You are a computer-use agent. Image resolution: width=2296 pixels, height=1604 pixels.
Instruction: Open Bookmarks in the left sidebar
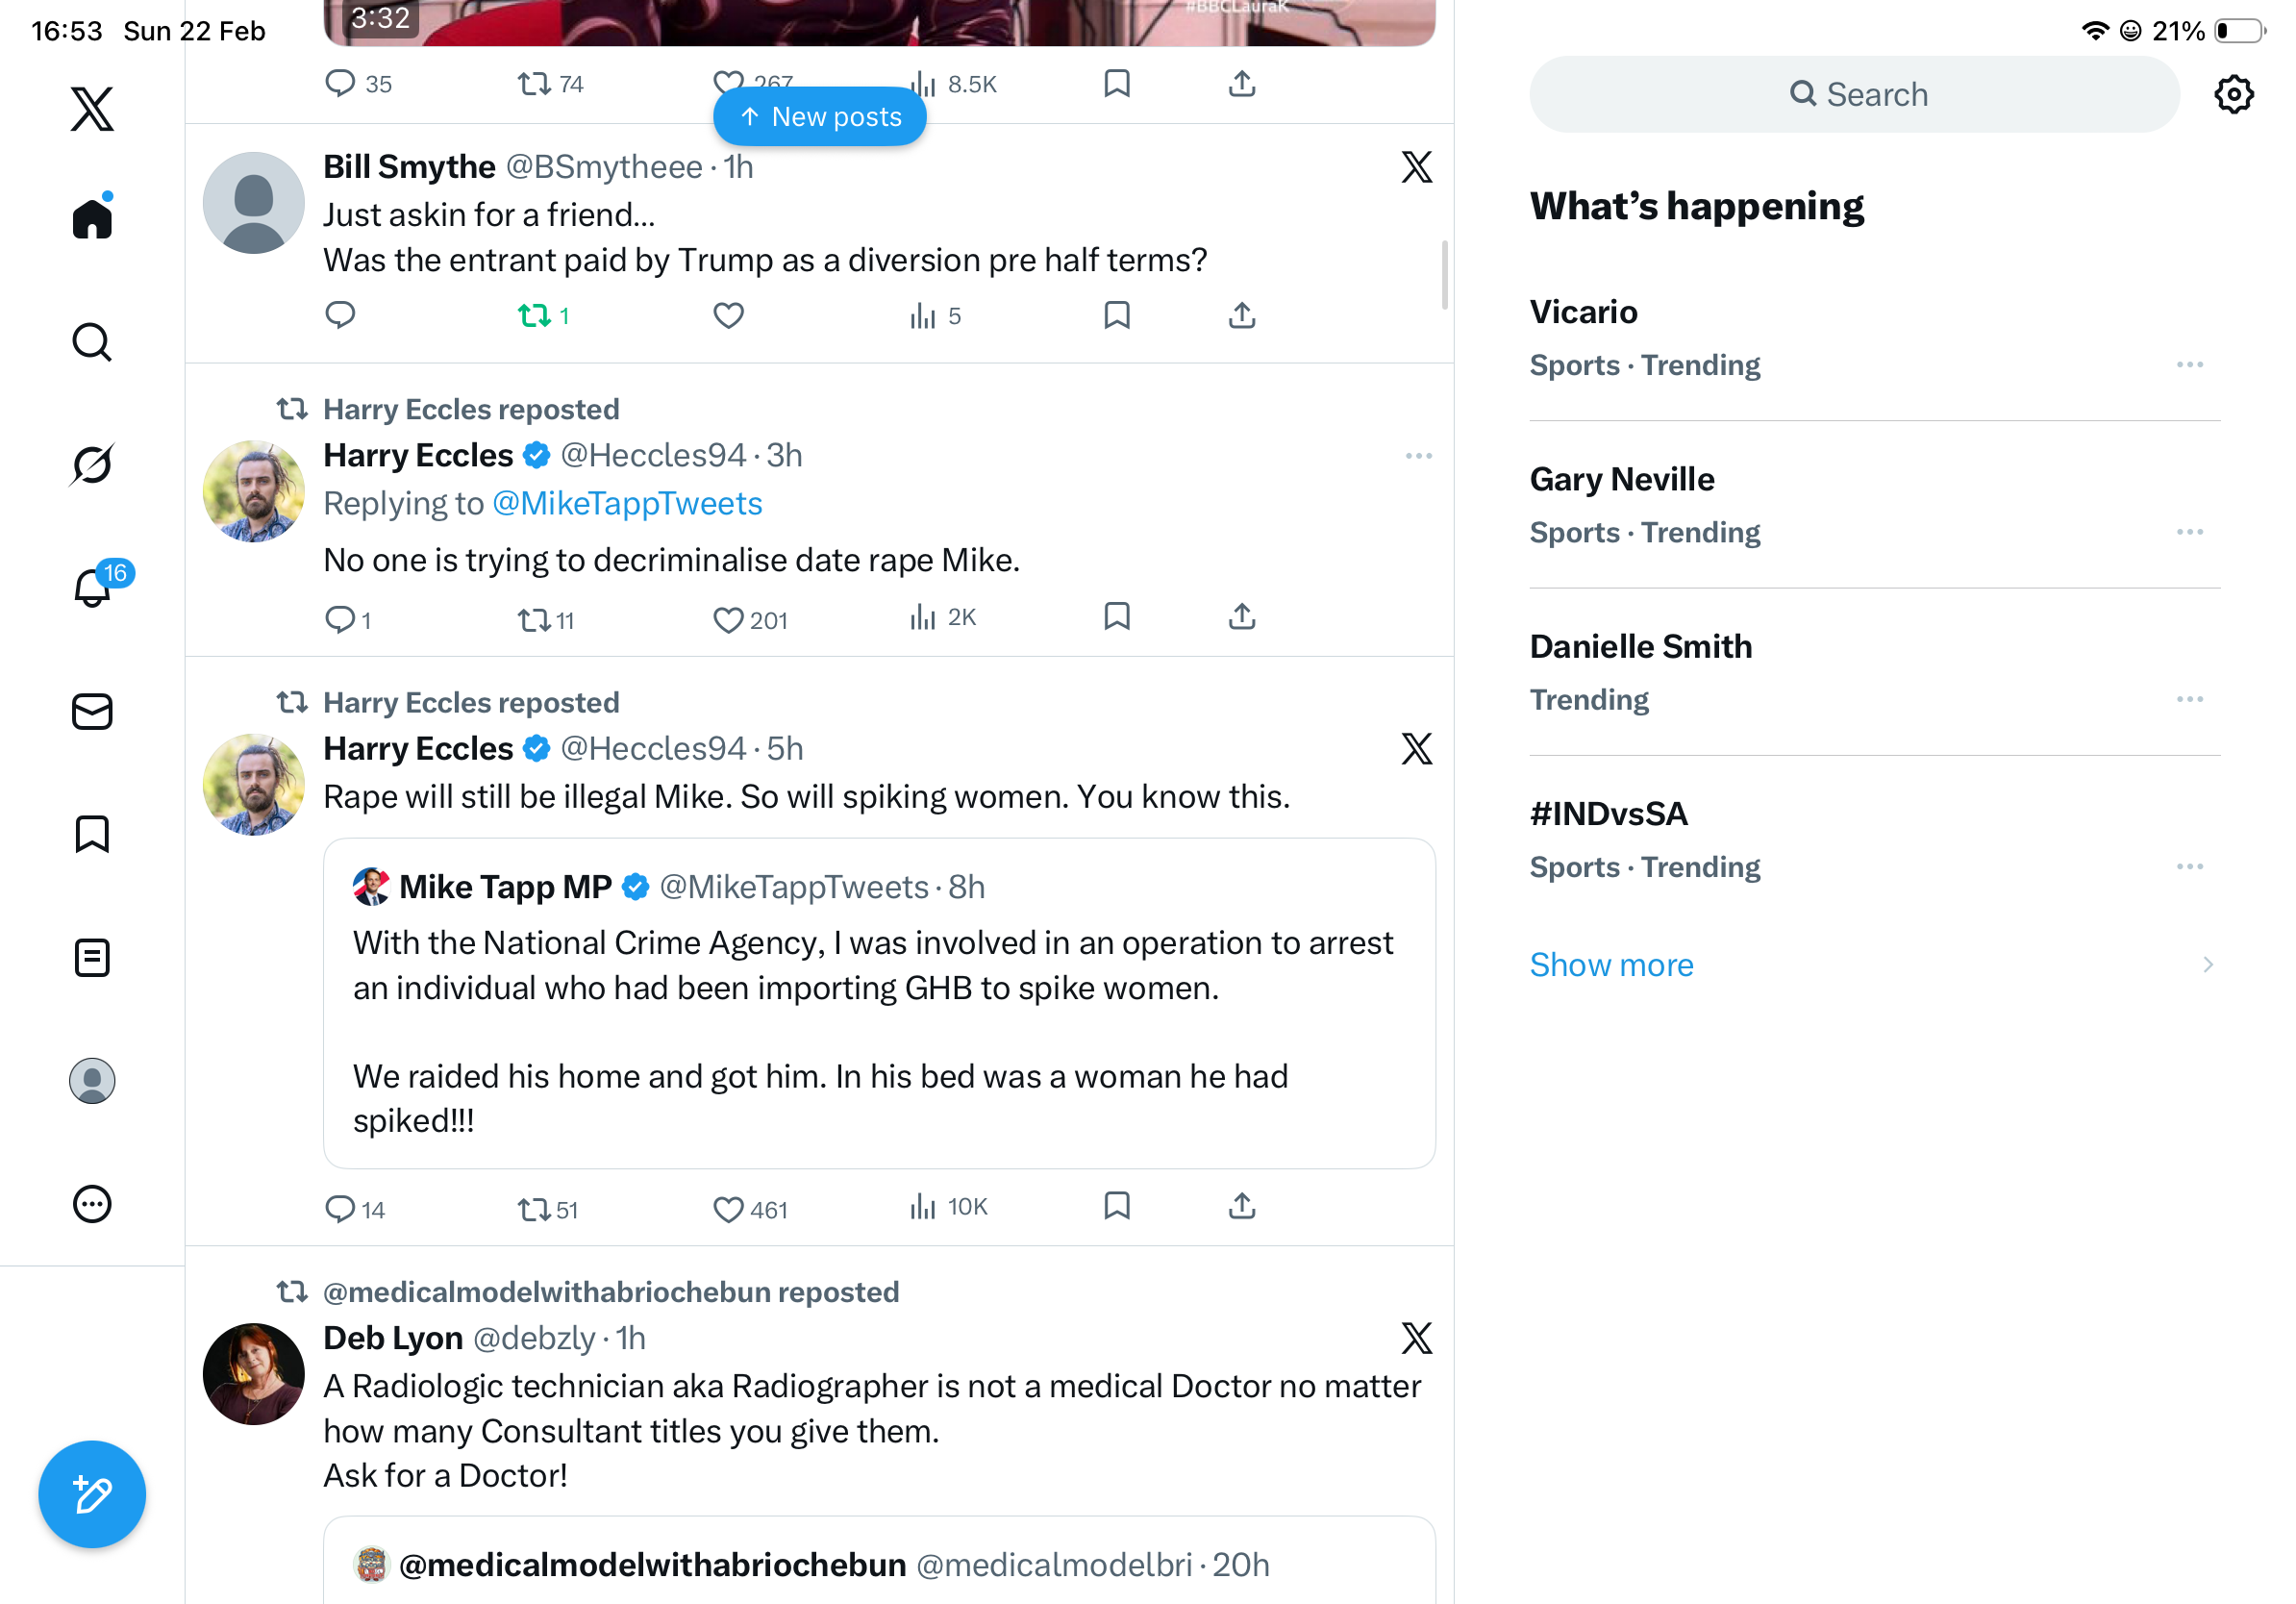click(x=92, y=834)
